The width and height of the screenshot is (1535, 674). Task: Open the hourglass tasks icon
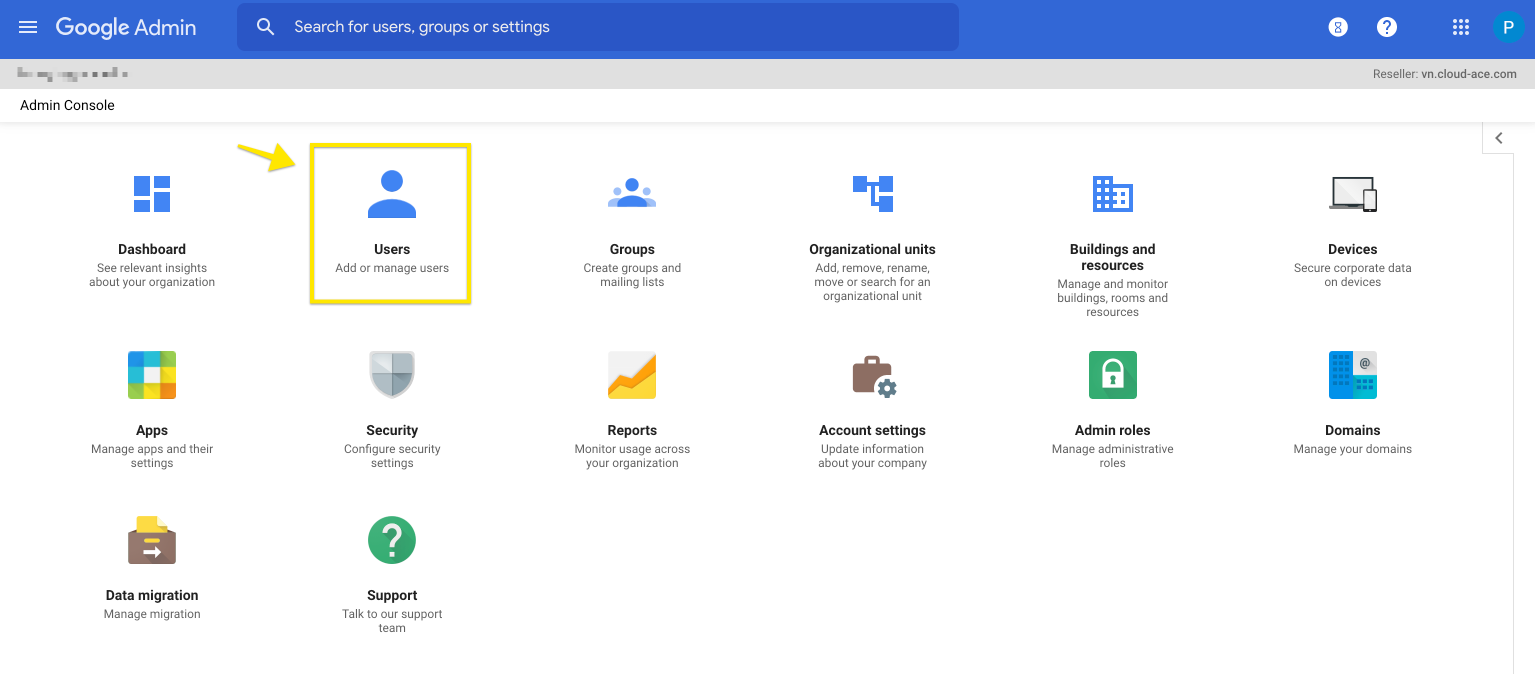pyautogui.click(x=1338, y=27)
